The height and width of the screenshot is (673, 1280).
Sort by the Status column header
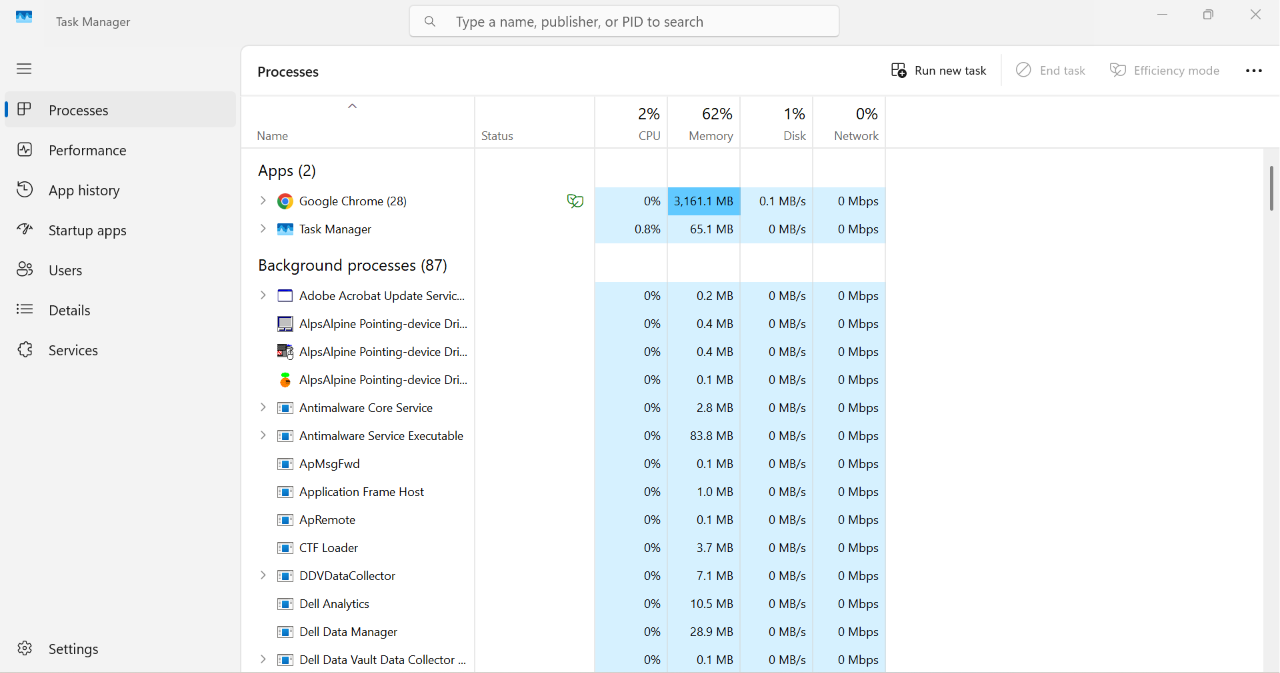tap(535, 123)
